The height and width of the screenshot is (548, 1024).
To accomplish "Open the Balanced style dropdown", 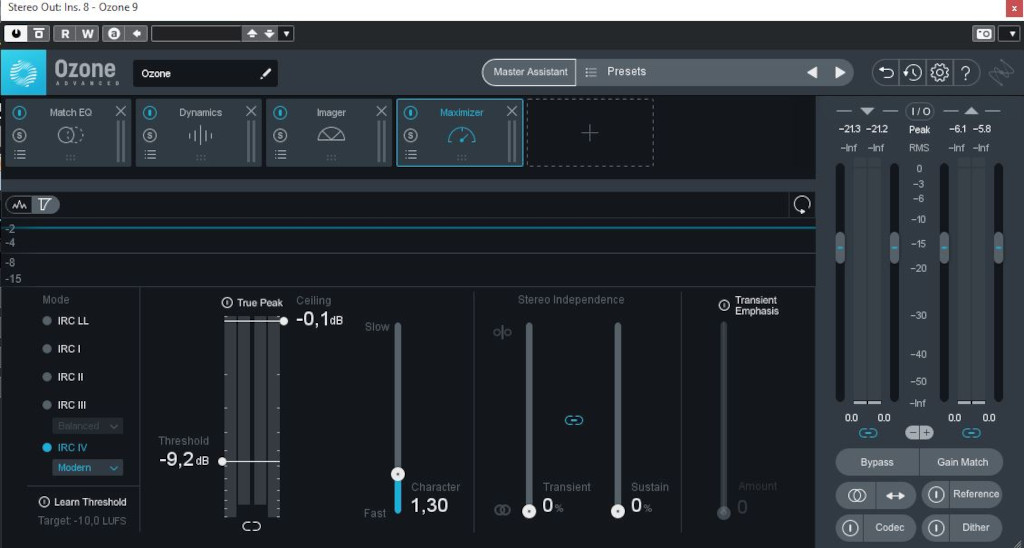I will [x=88, y=426].
